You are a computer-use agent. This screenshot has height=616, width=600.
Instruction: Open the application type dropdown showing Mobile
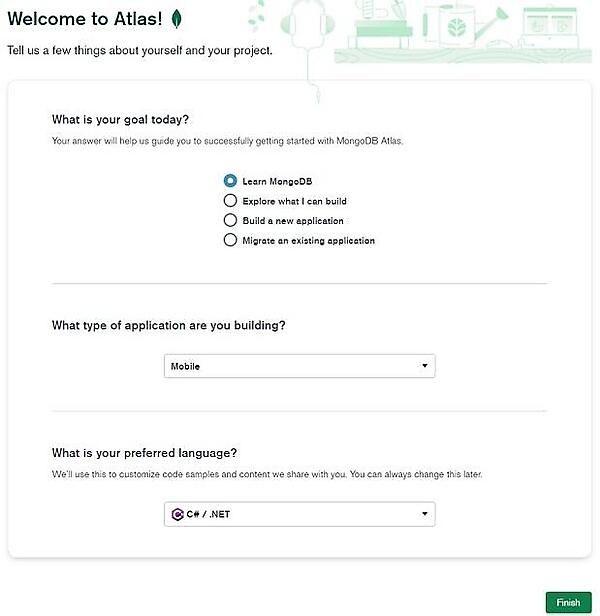point(299,366)
